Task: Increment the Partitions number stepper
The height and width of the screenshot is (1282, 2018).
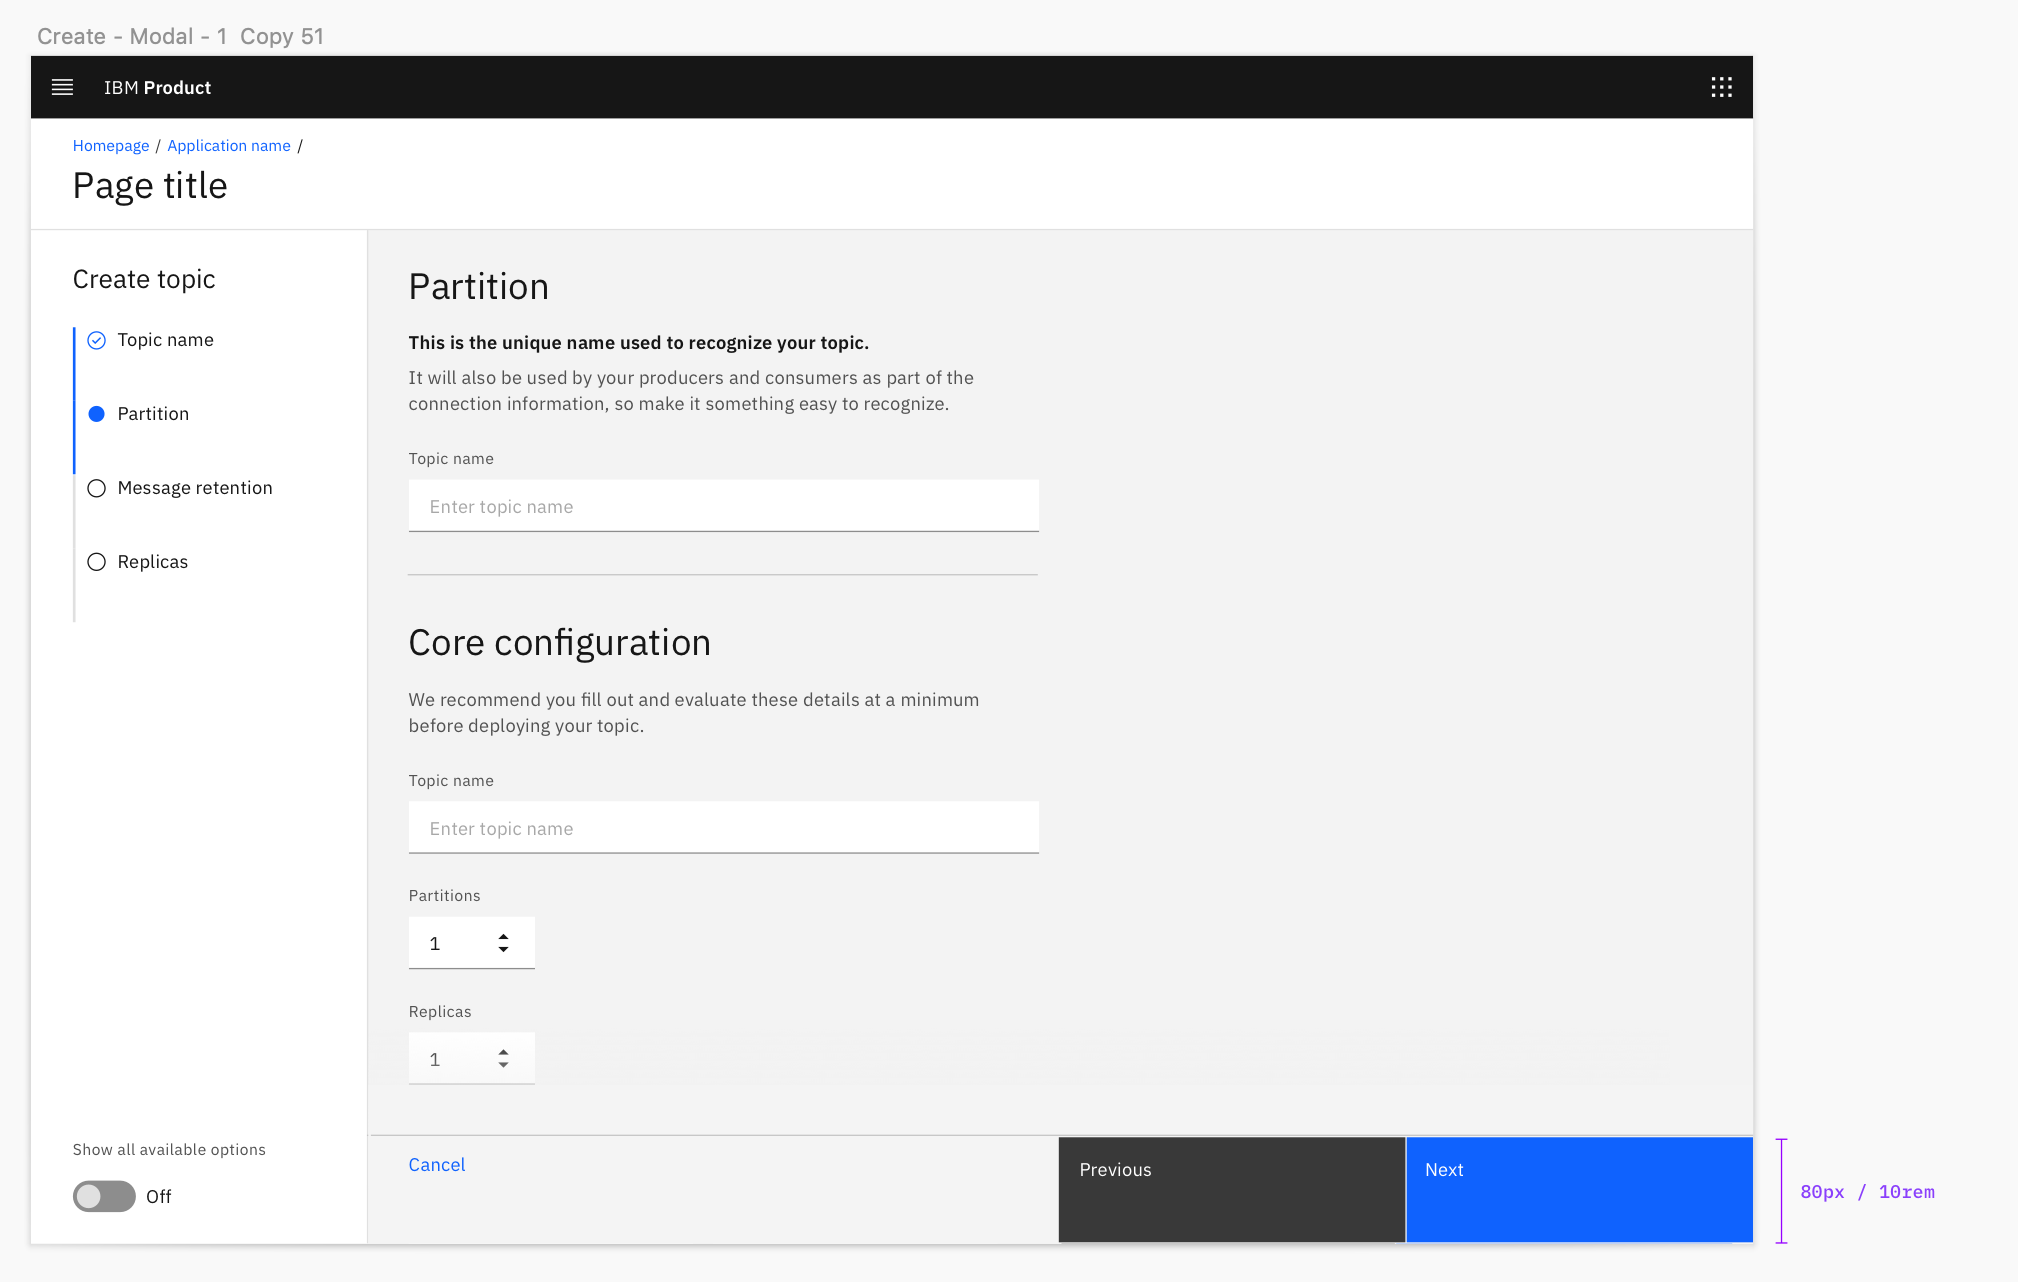Action: [503, 937]
